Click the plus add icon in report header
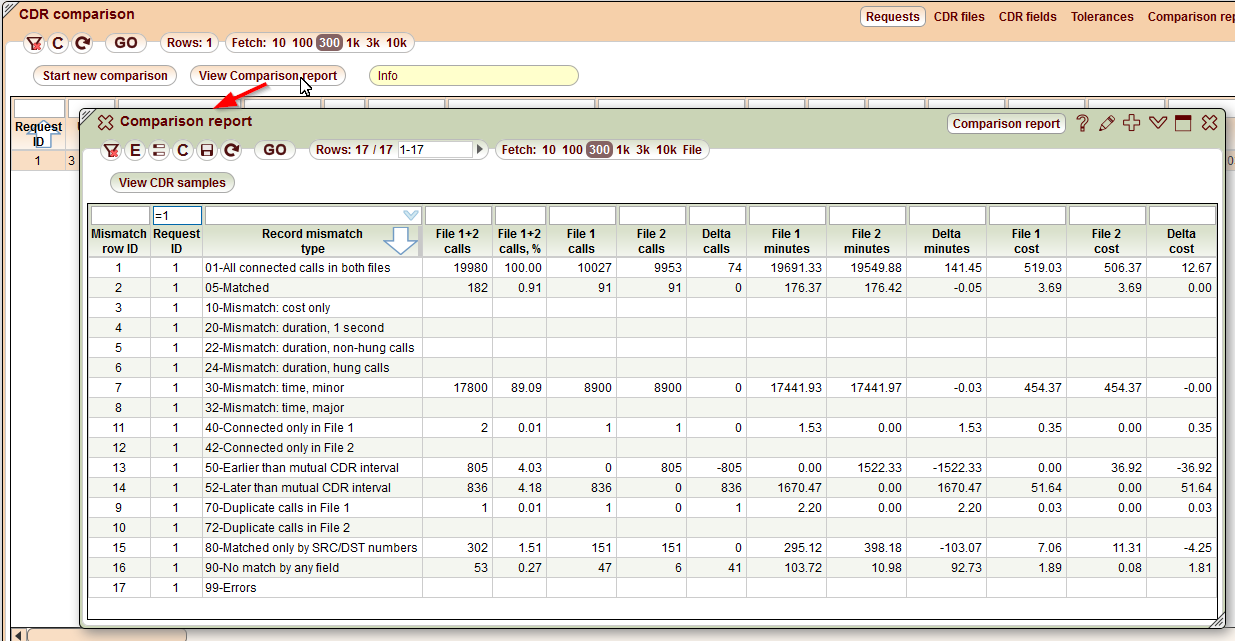Screen dimensions: 1235x641 click(1132, 123)
